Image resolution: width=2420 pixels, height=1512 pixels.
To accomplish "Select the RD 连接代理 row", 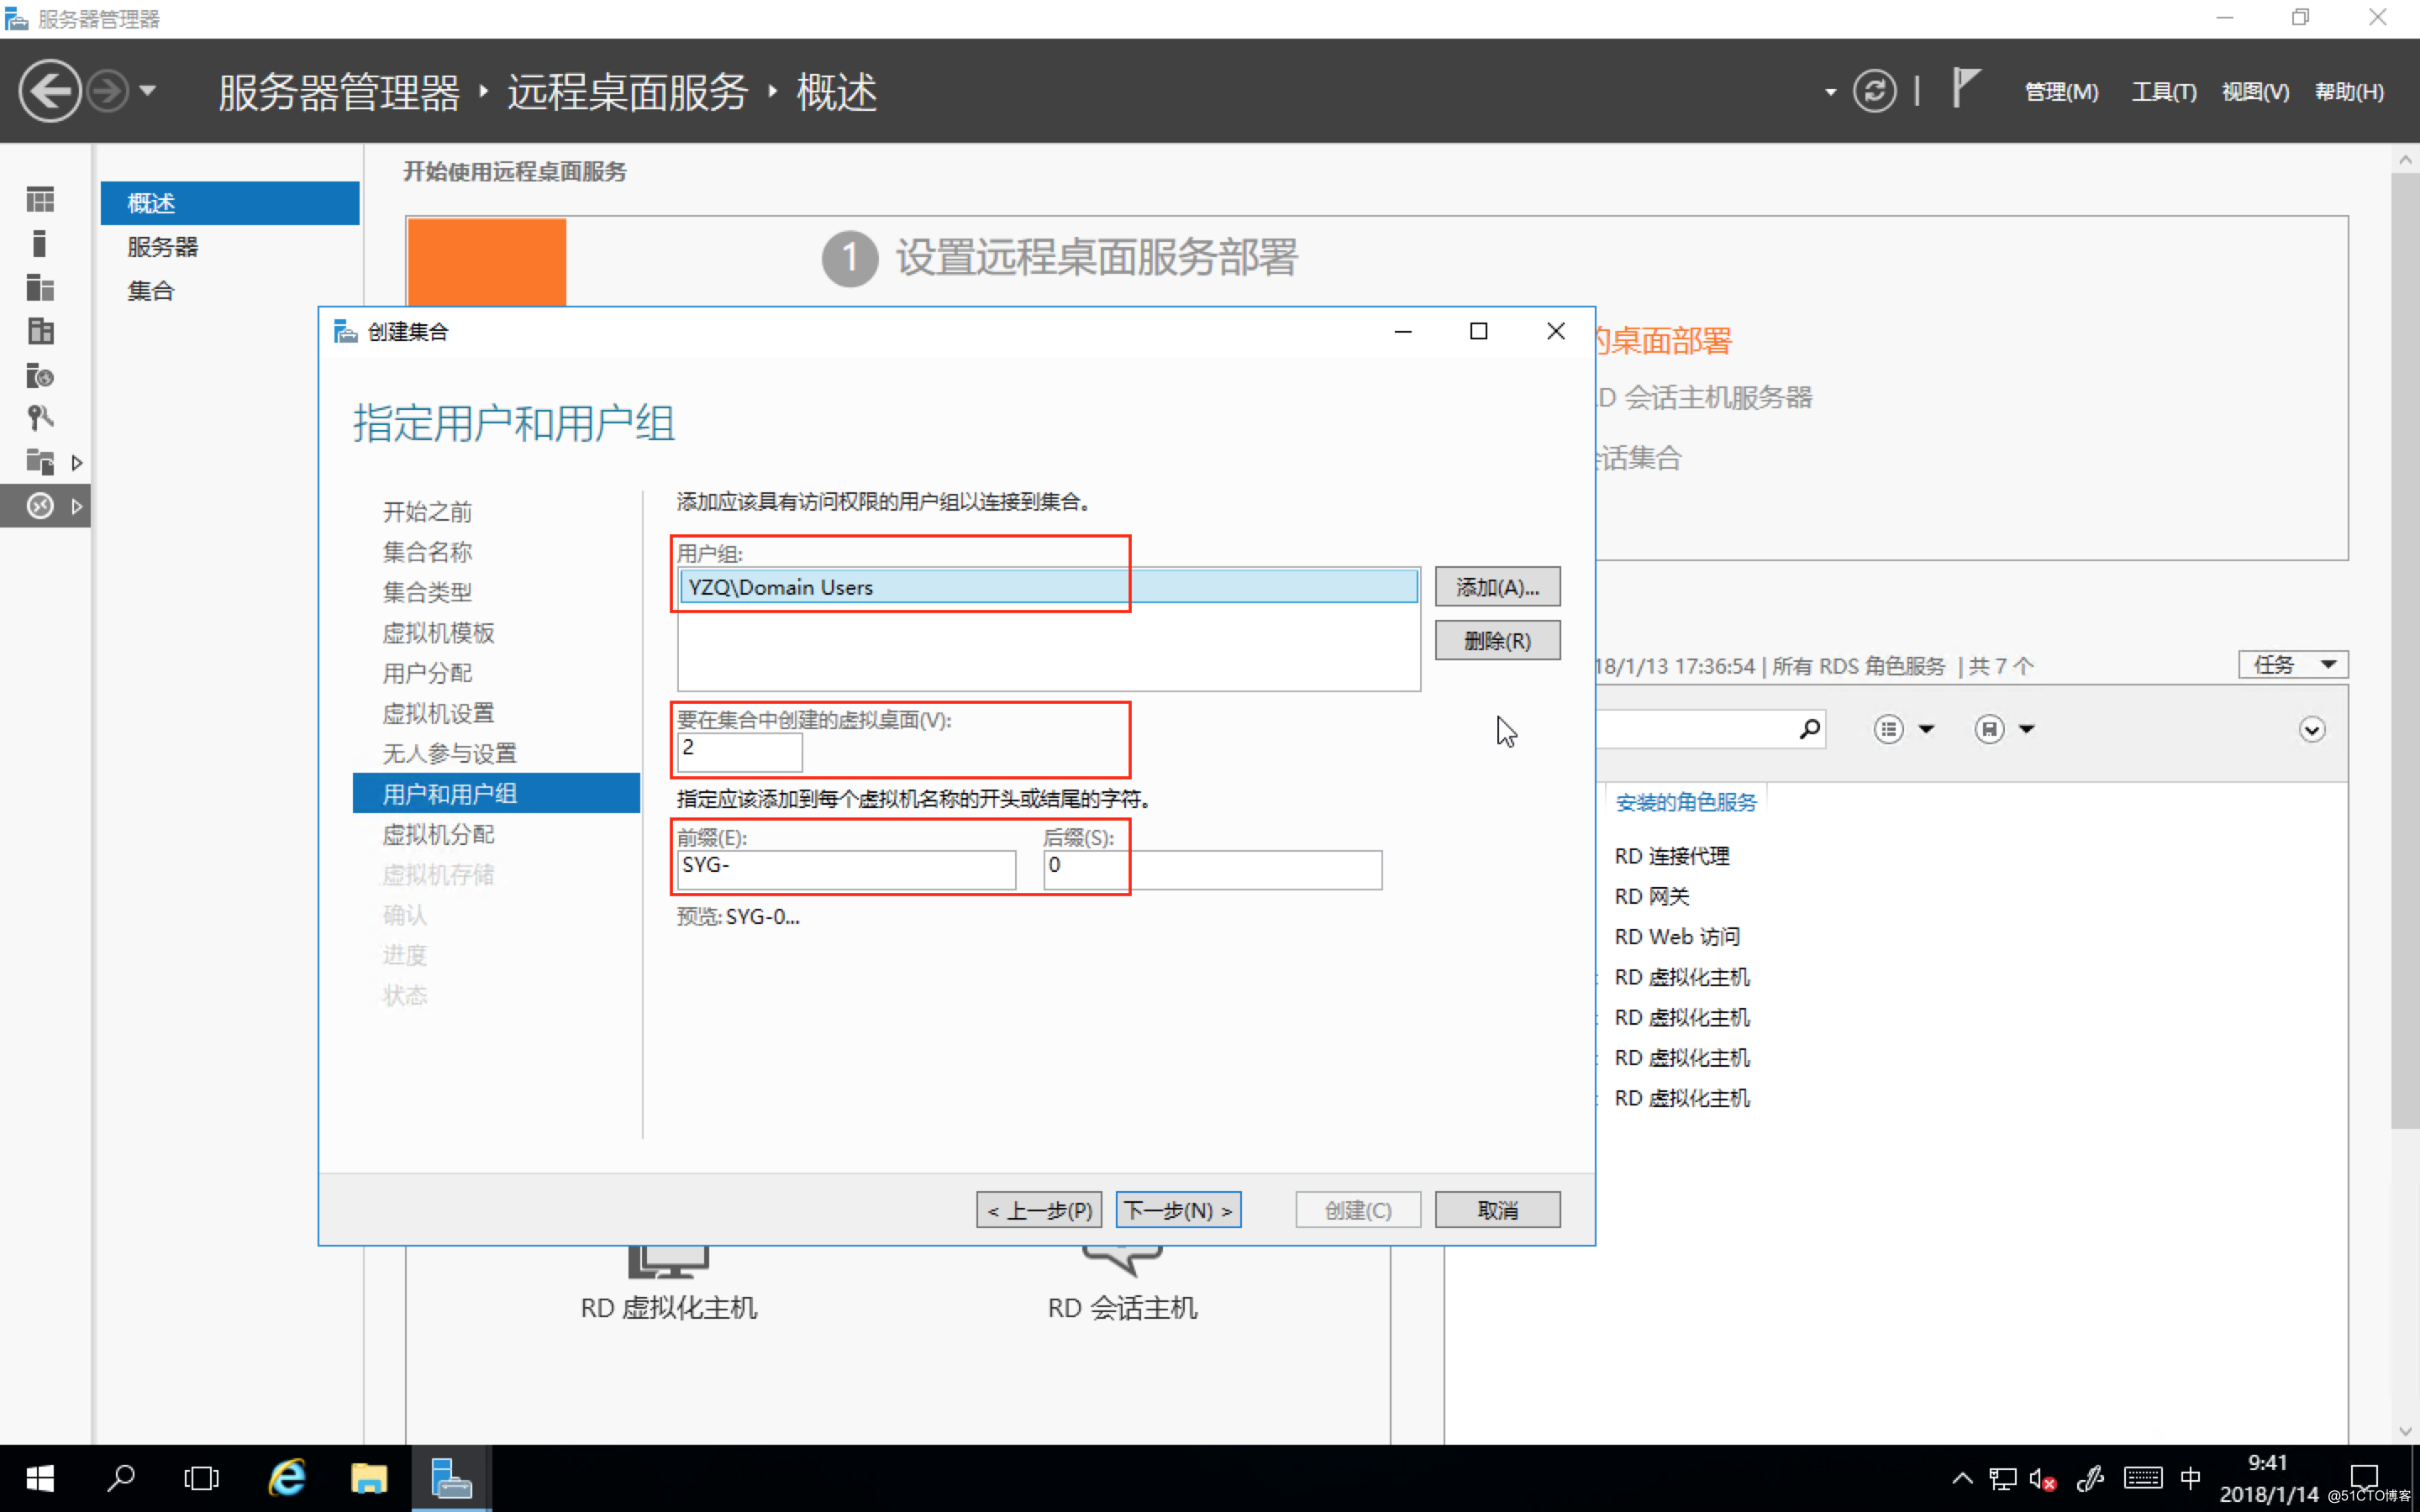I will (x=1671, y=856).
